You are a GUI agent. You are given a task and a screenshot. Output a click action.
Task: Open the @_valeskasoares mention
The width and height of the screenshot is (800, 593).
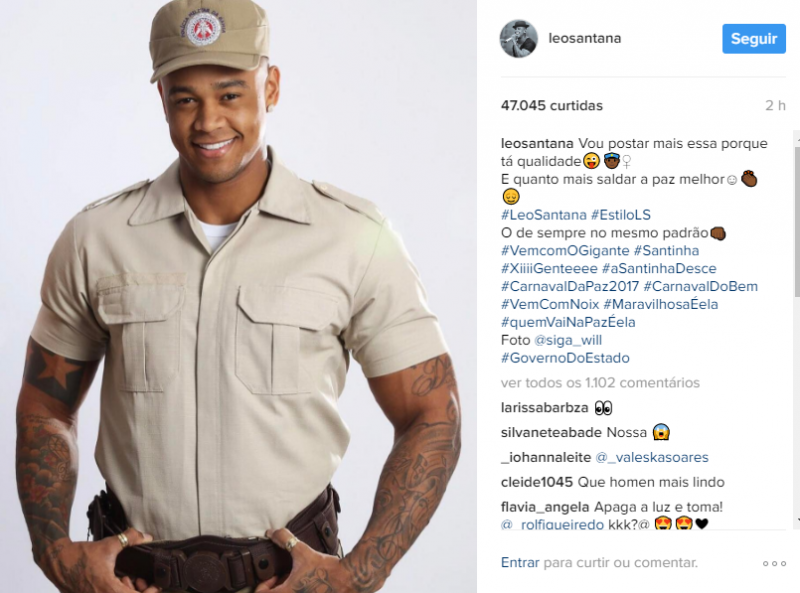click(x=652, y=457)
